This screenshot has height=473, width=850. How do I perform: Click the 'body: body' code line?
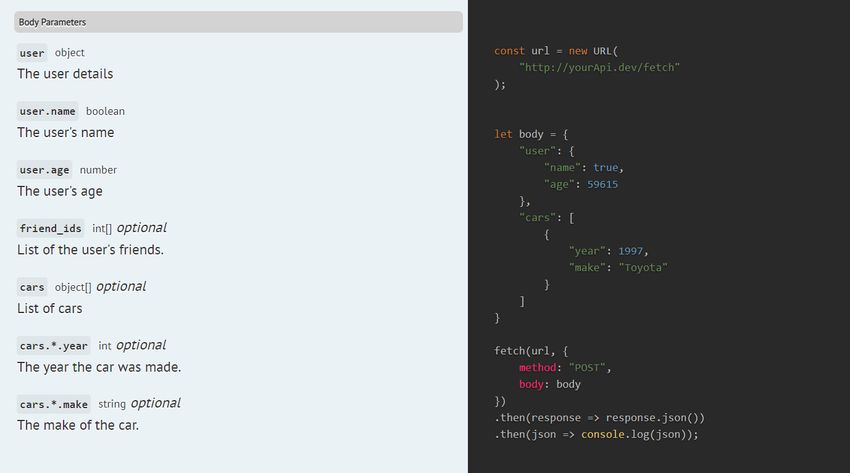tap(550, 384)
